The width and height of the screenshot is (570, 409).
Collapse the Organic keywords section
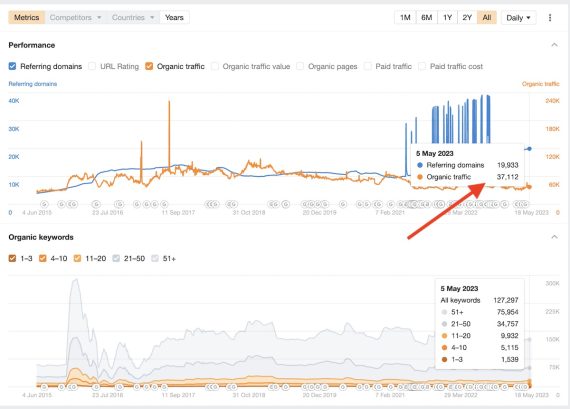point(554,237)
